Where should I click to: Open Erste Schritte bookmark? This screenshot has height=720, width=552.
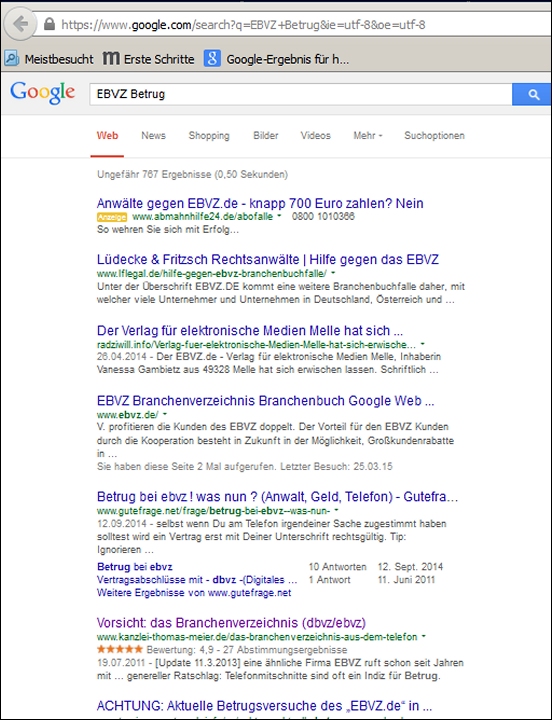[x=148, y=59]
